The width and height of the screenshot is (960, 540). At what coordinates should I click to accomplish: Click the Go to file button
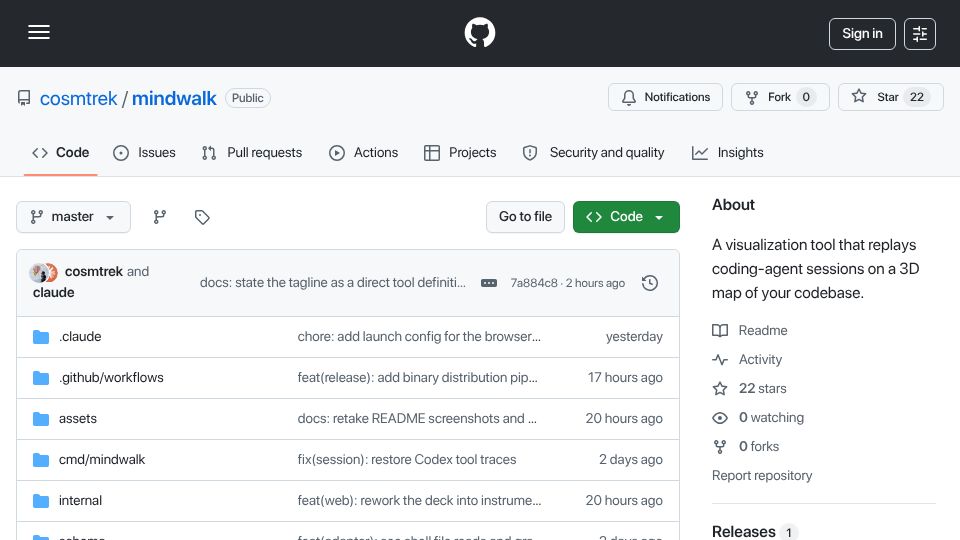(525, 217)
